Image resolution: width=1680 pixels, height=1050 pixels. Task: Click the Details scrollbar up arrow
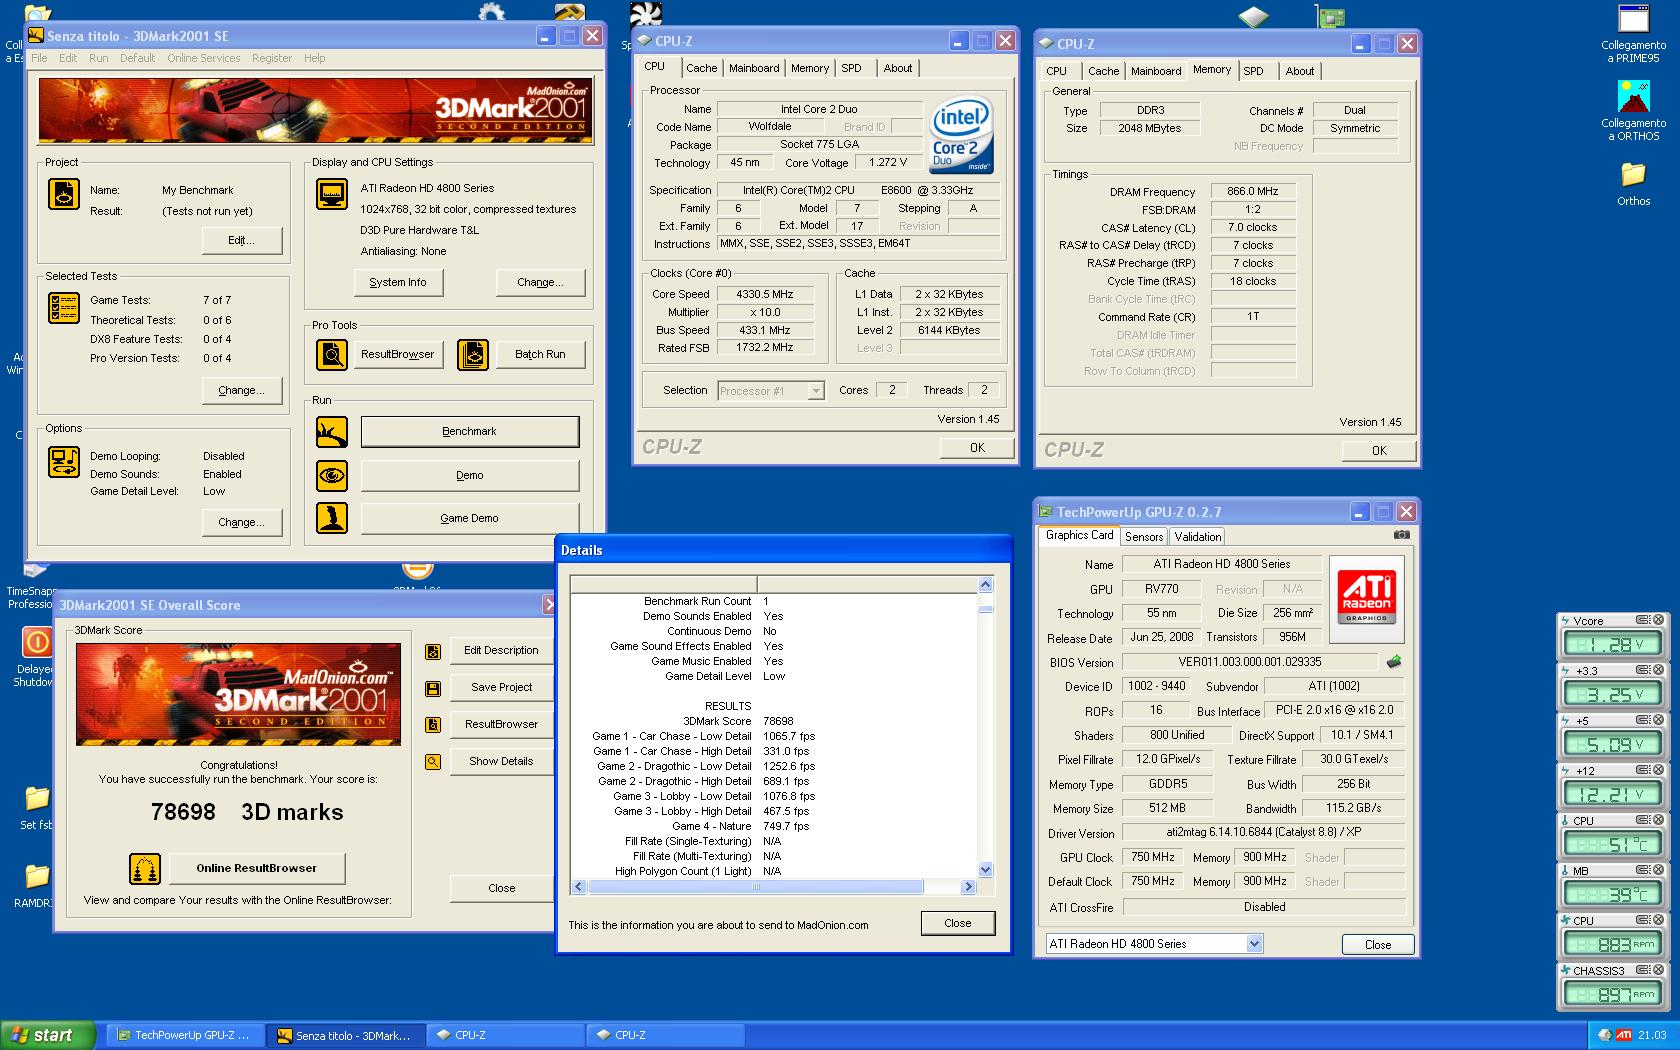(x=985, y=585)
